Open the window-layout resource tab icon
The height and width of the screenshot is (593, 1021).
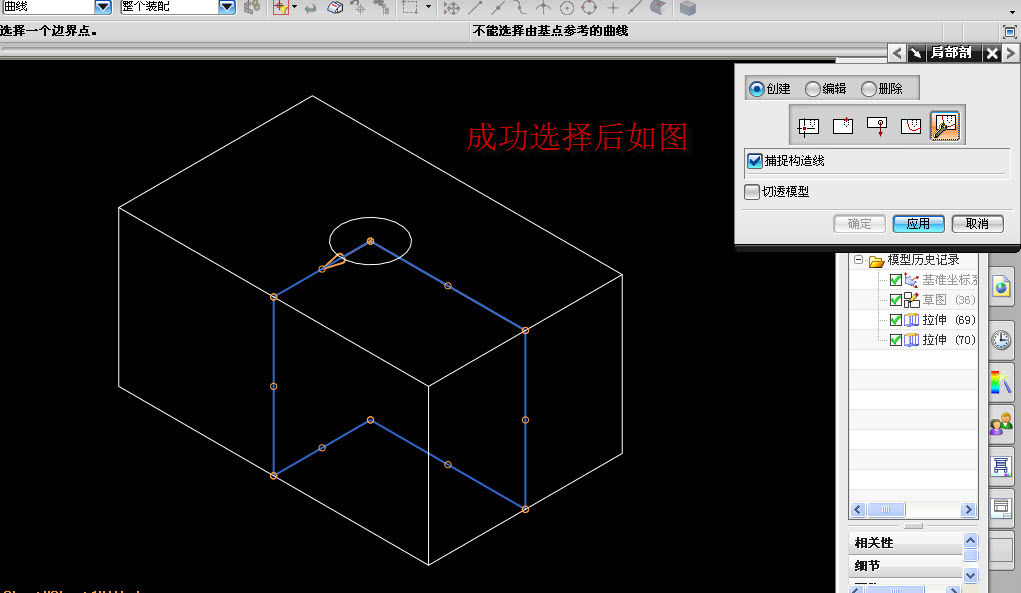[1001, 507]
